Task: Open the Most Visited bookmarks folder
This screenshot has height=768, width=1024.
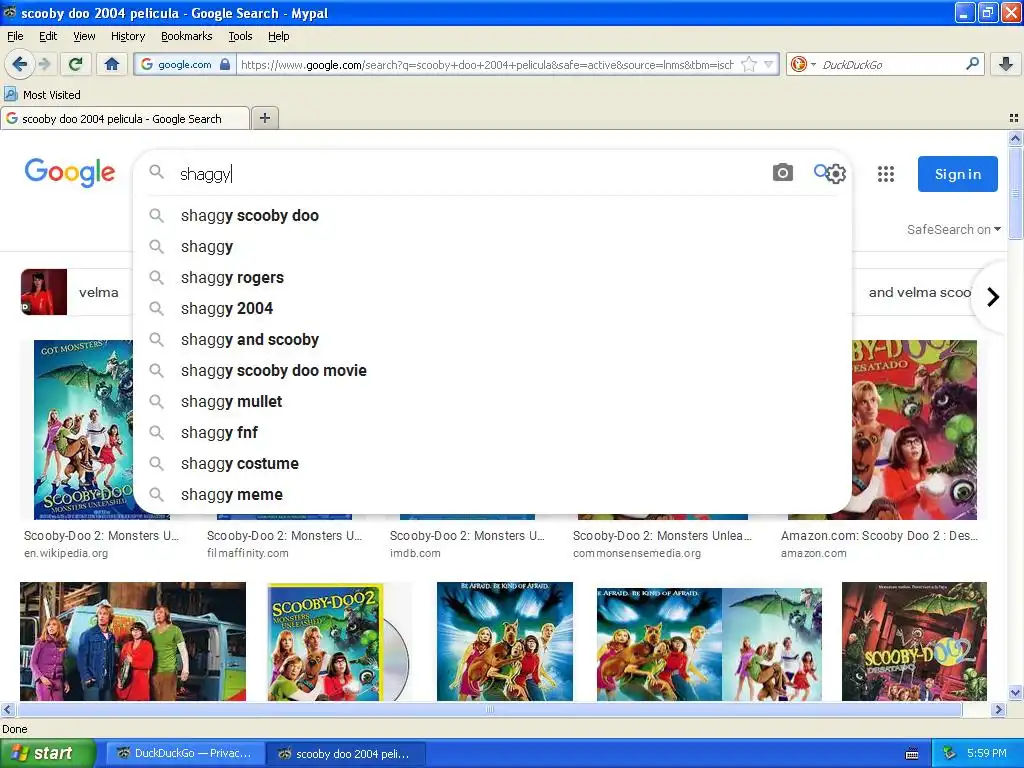Action: pos(42,95)
